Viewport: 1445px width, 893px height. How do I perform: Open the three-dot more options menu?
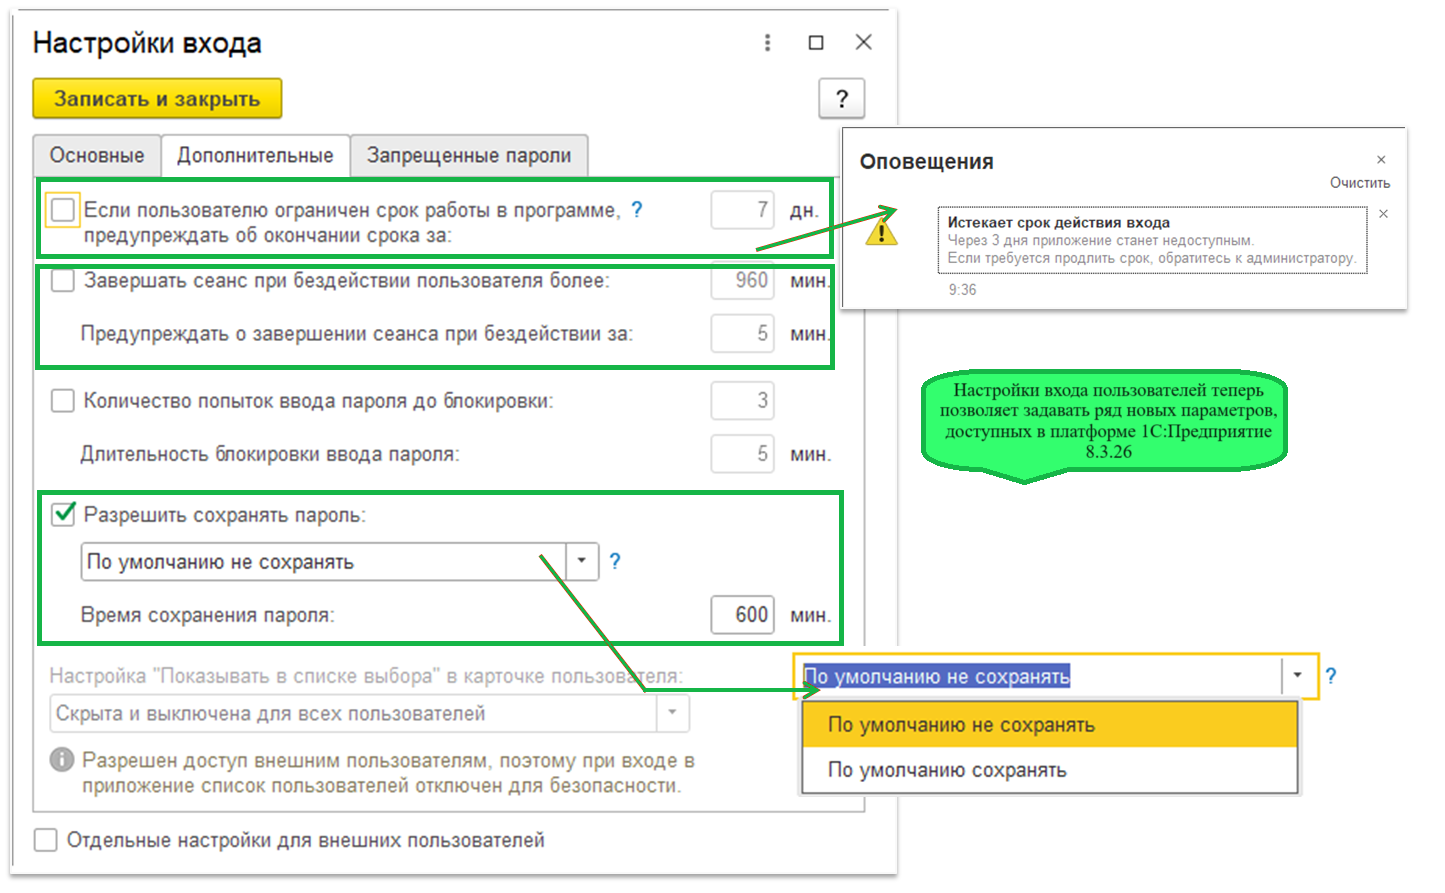(767, 42)
